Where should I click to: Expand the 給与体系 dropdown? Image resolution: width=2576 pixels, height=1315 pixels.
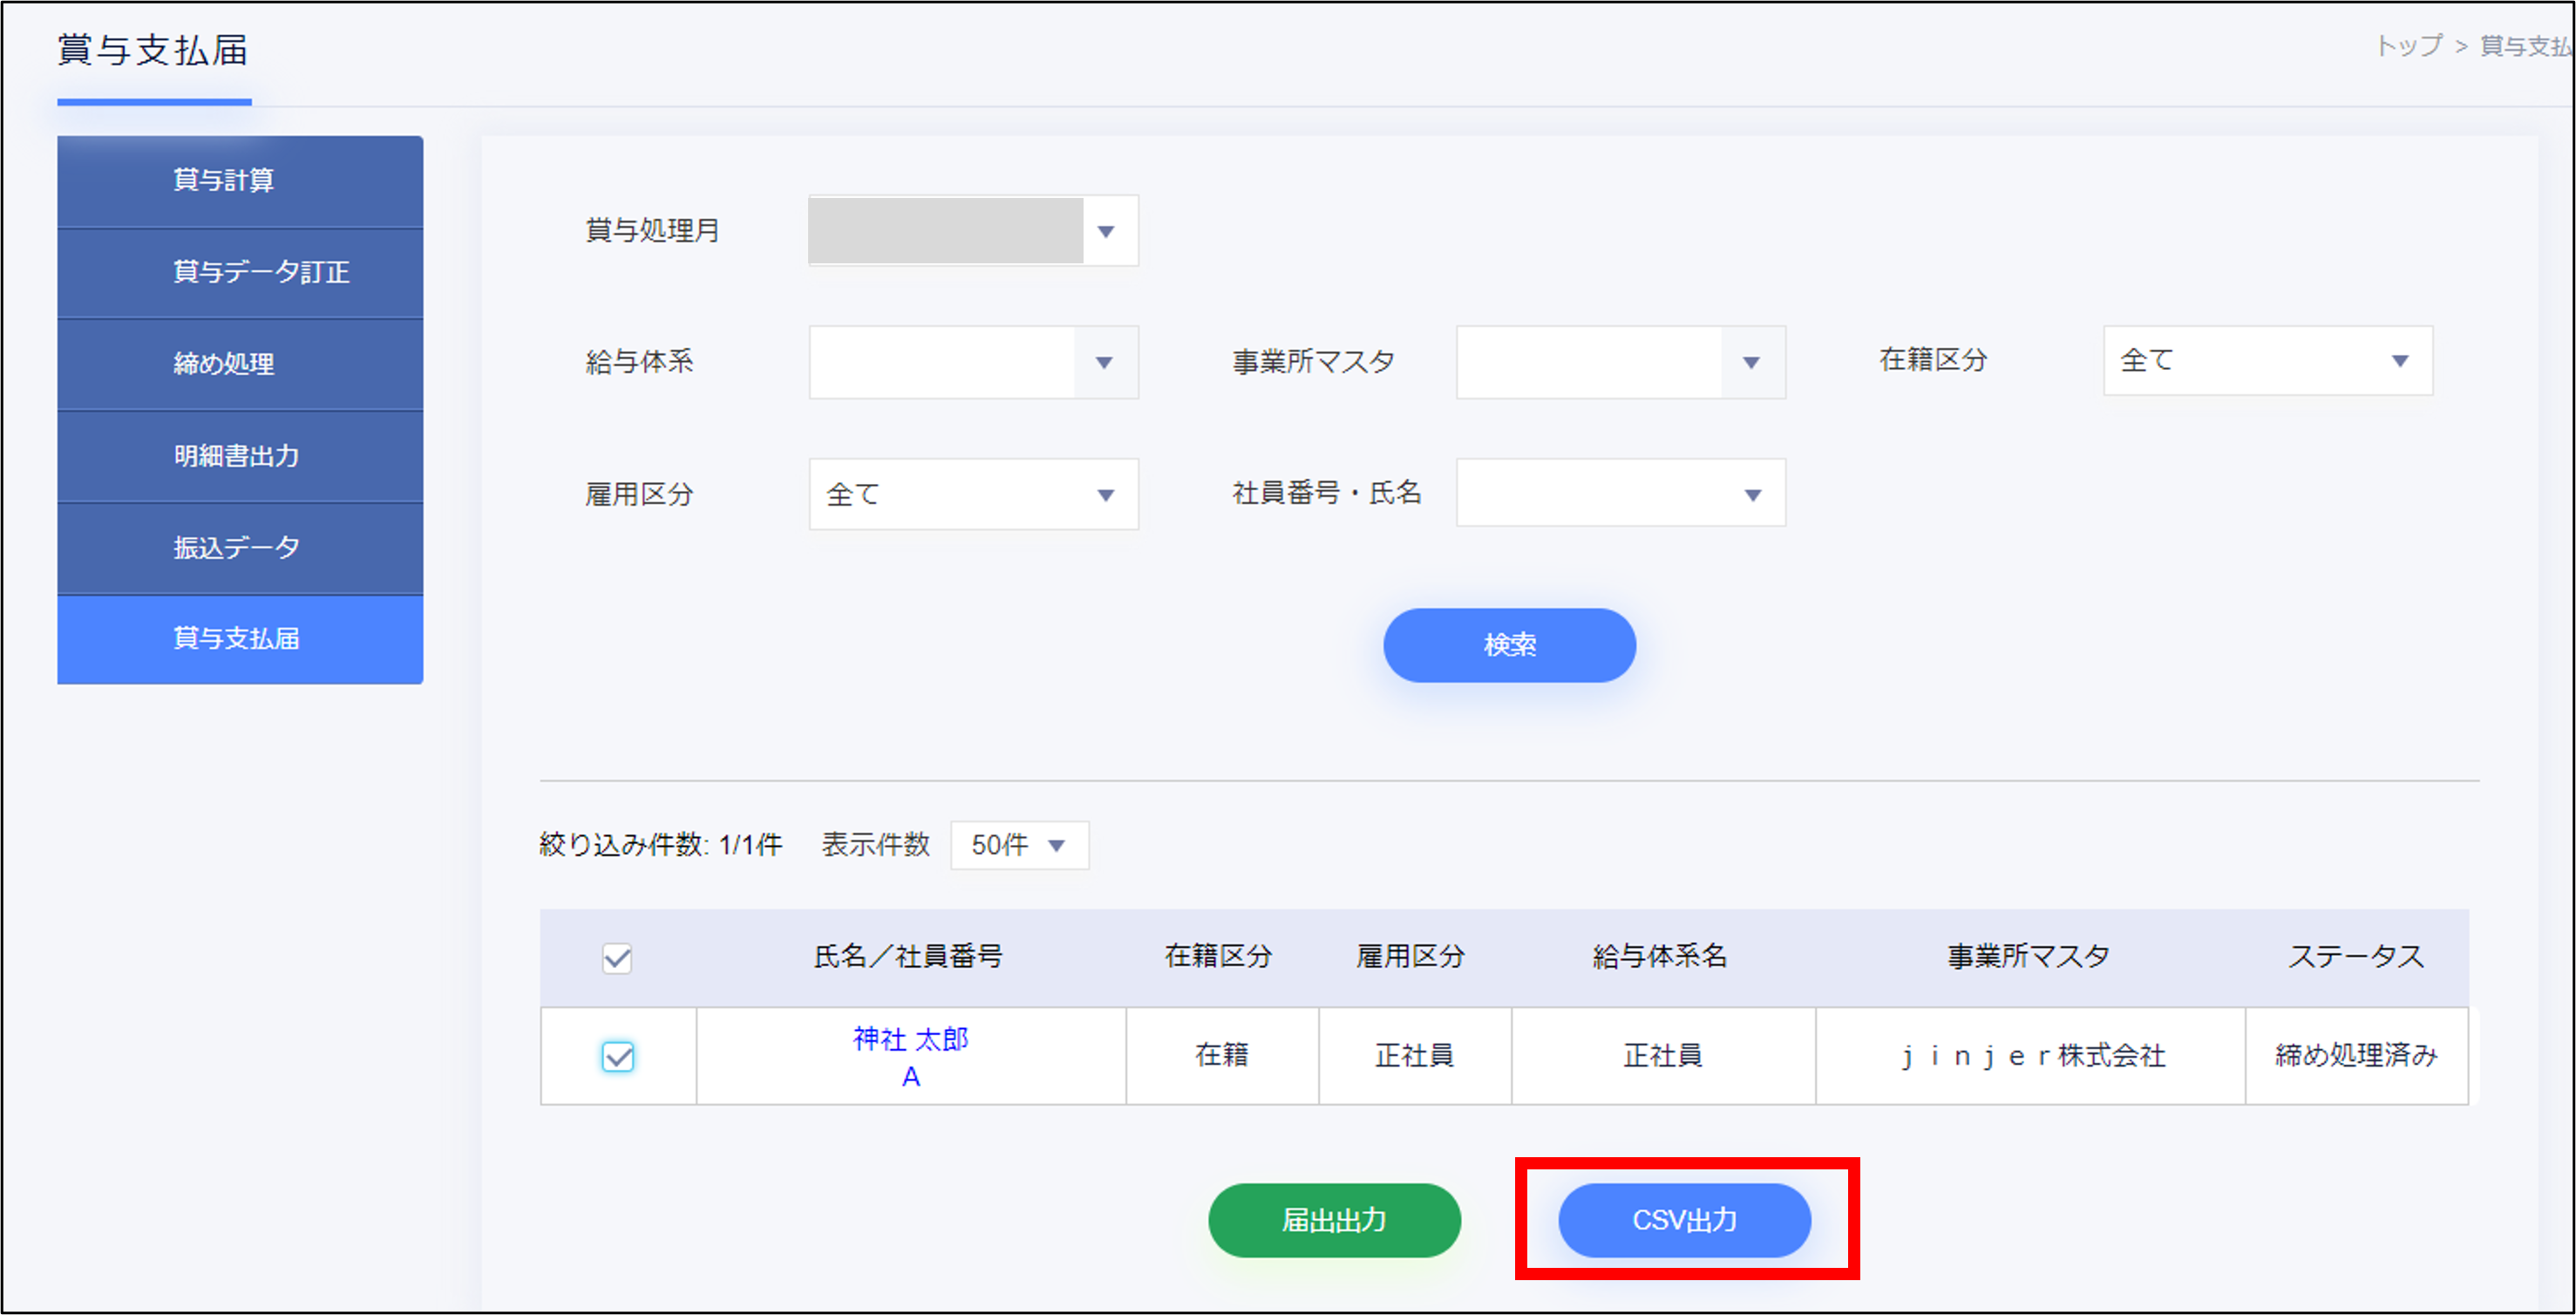1104,362
